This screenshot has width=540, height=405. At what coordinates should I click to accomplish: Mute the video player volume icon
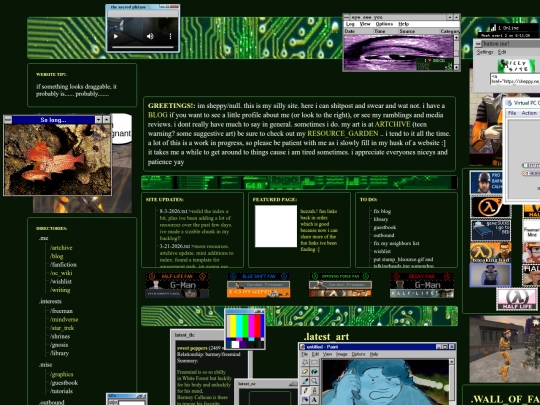tap(150, 36)
